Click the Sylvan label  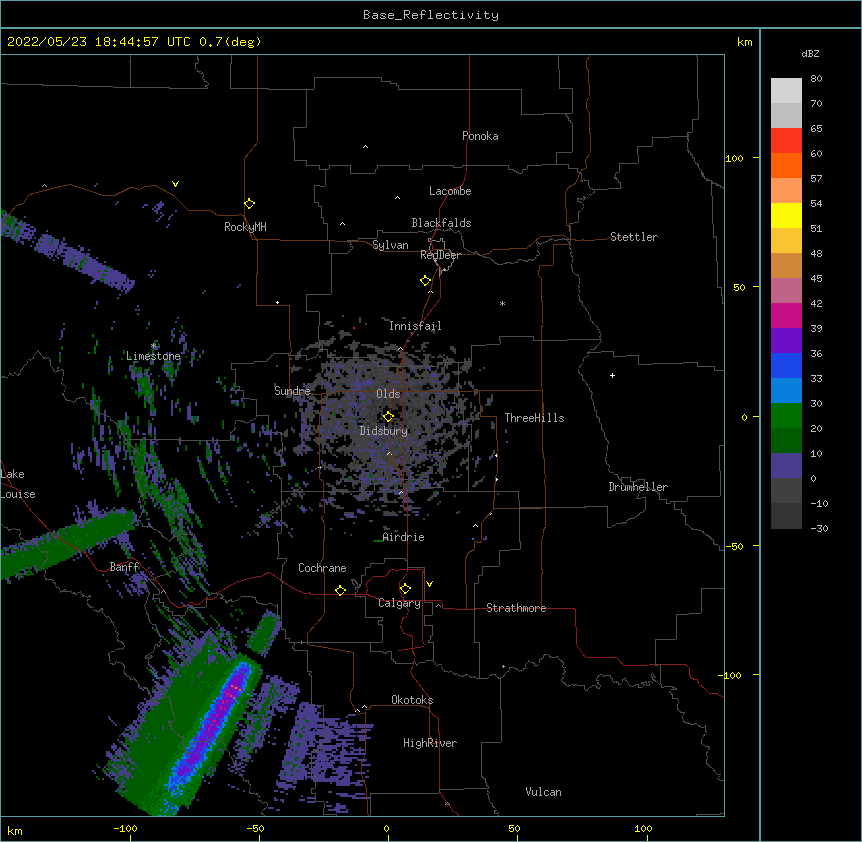tap(390, 245)
